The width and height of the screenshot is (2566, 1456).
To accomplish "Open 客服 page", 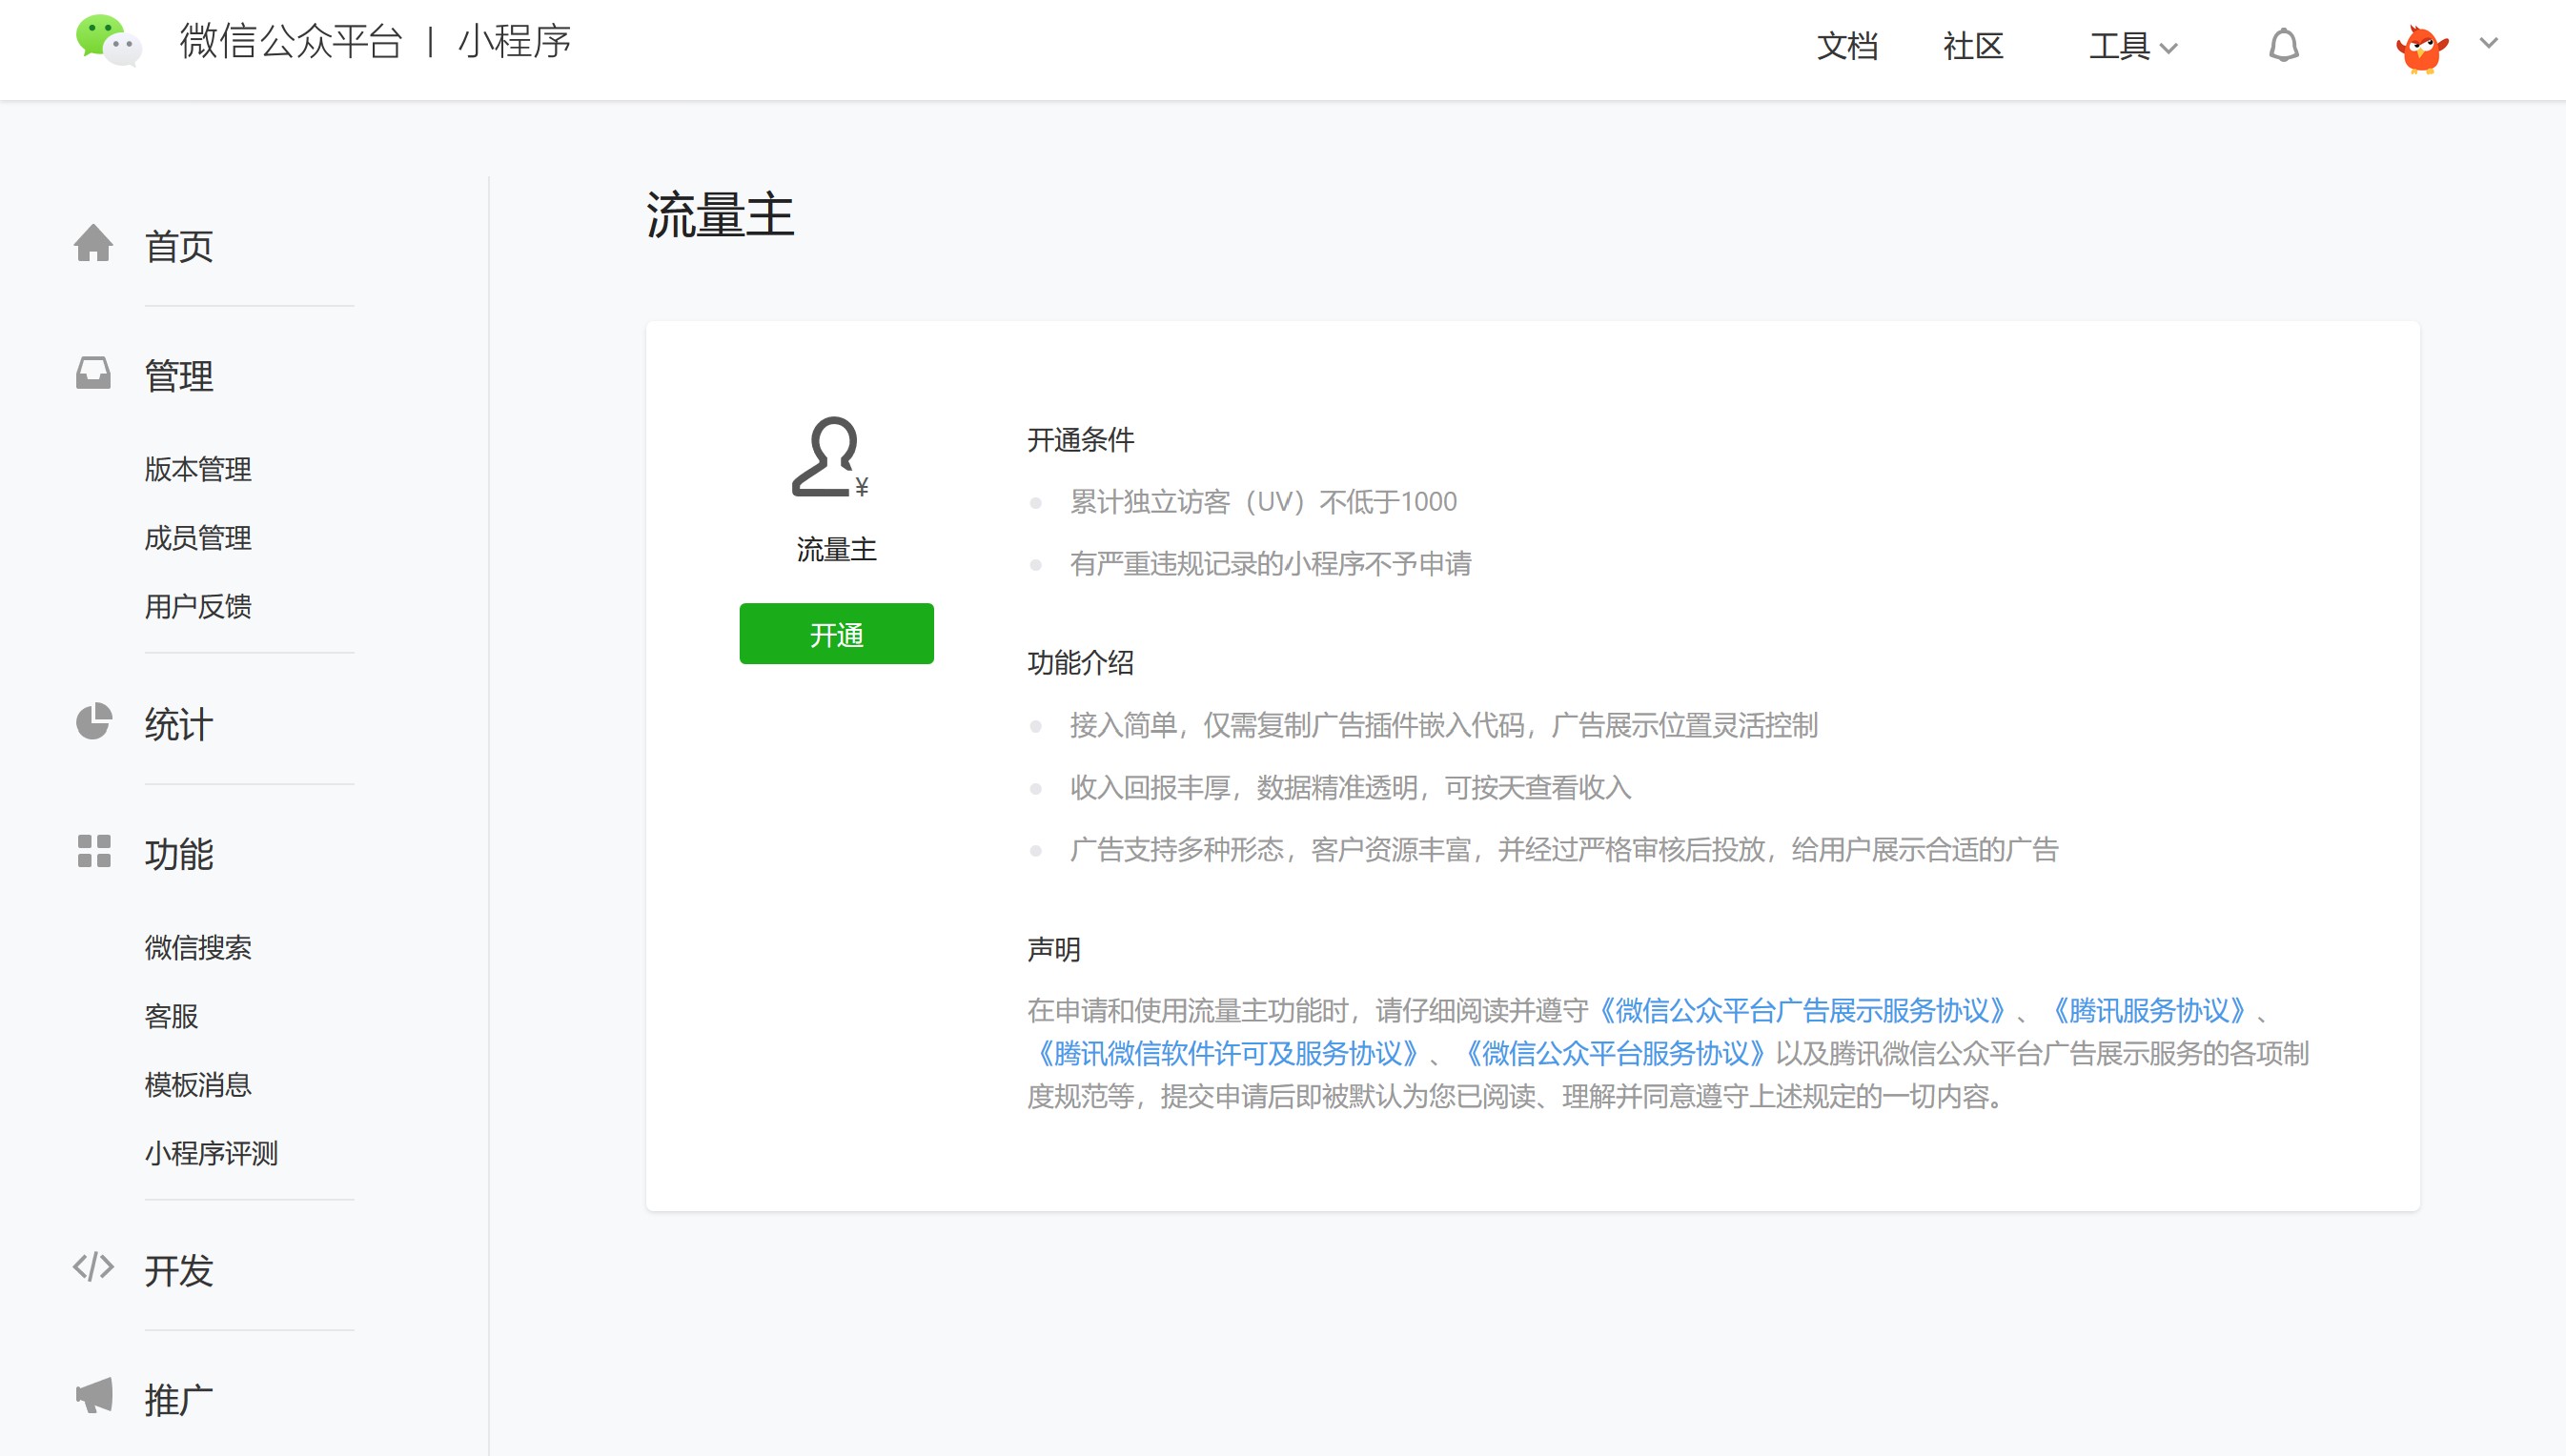I will [x=171, y=1016].
